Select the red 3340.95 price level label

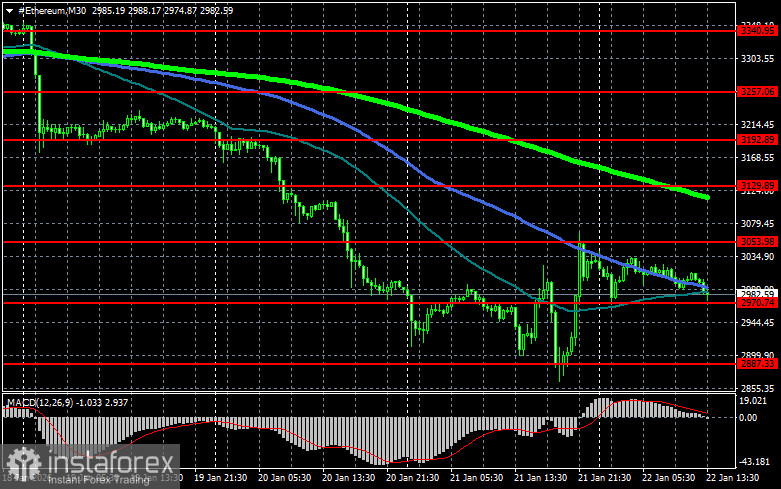tap(758, 31)
